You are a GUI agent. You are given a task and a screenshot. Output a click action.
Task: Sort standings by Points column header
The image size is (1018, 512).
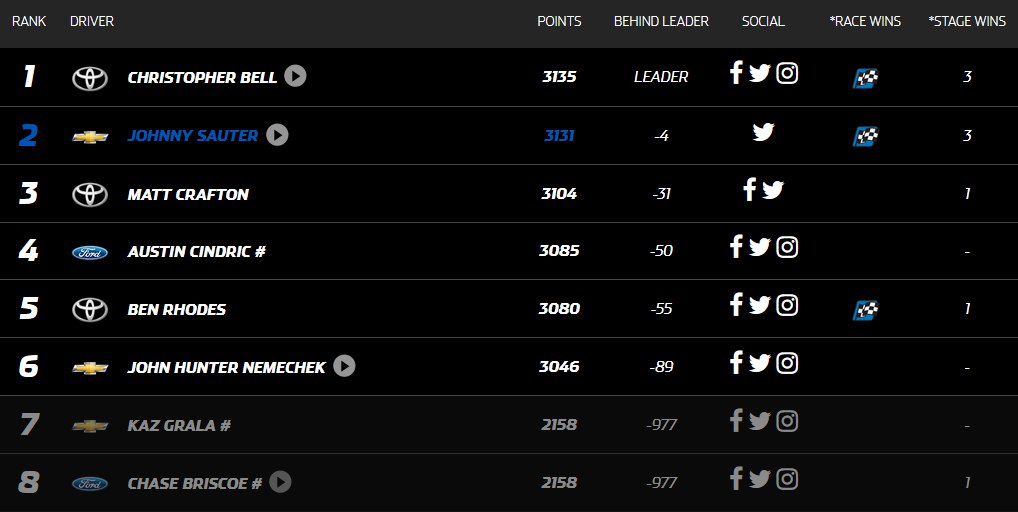(559, 21)
